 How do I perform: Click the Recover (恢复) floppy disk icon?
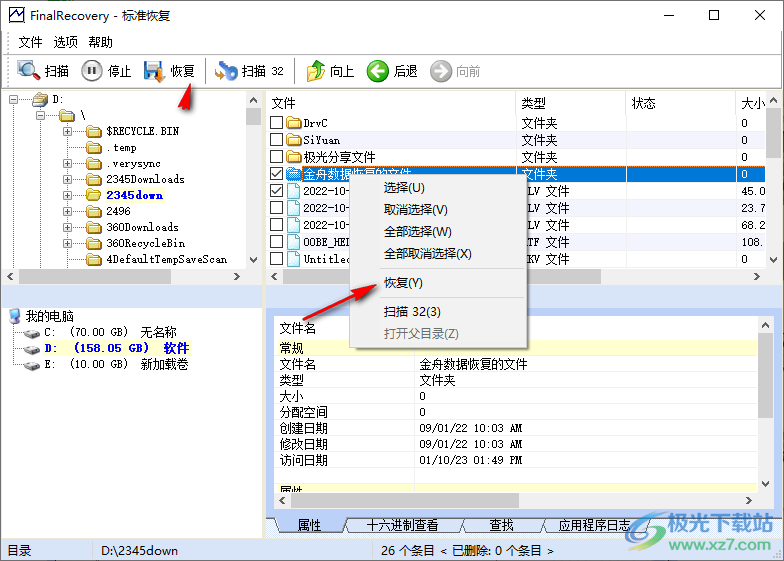coord(154,71)
